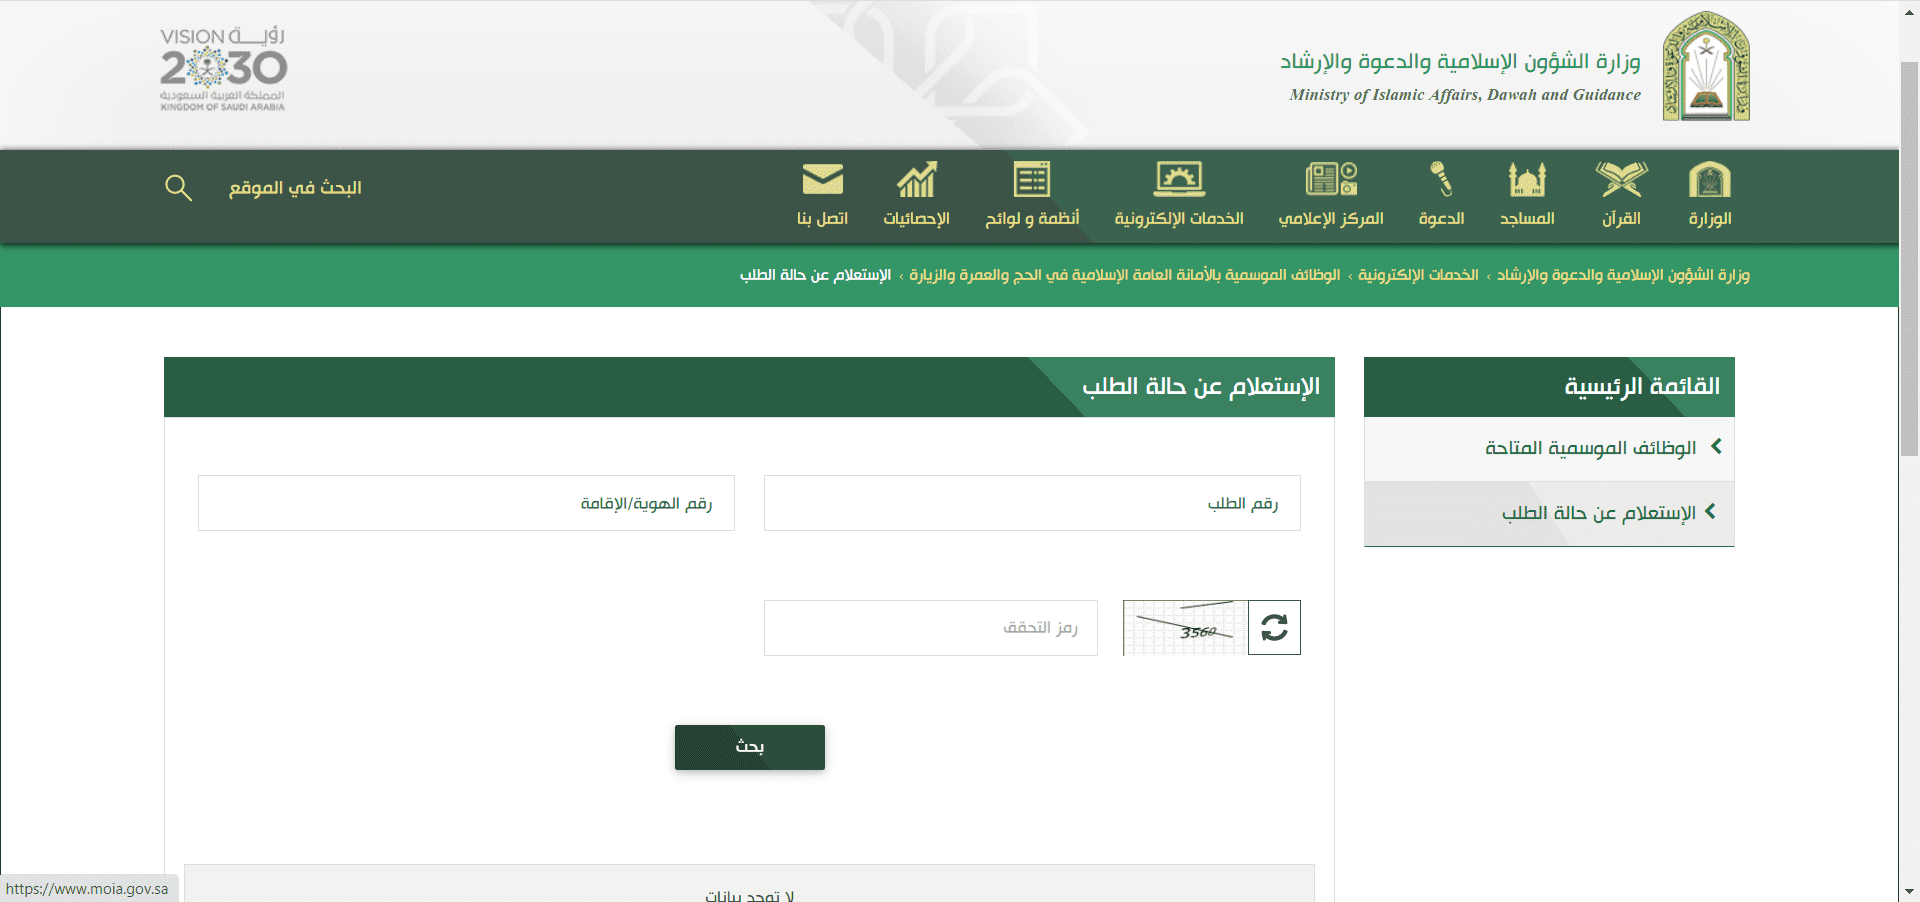Click the البحث في الموقع search field
The width and height of the screenshot is (1920, 902).
coord(295,188)
